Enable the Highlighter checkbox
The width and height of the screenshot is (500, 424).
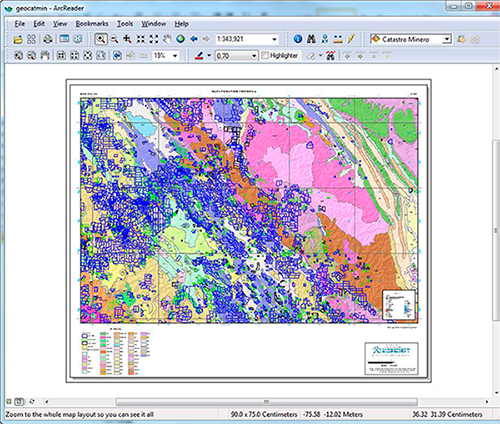click(x=265, y=55)
